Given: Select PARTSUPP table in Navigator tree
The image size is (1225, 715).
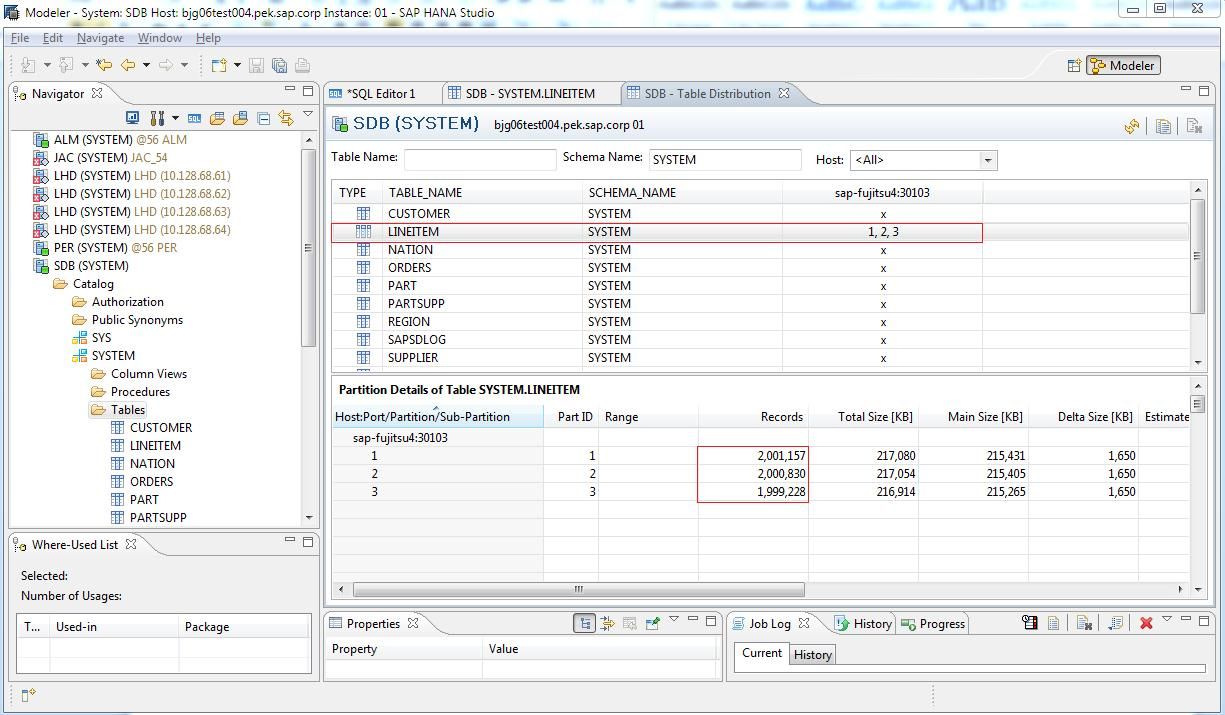Looking at the screenshot, I should 158,518.
